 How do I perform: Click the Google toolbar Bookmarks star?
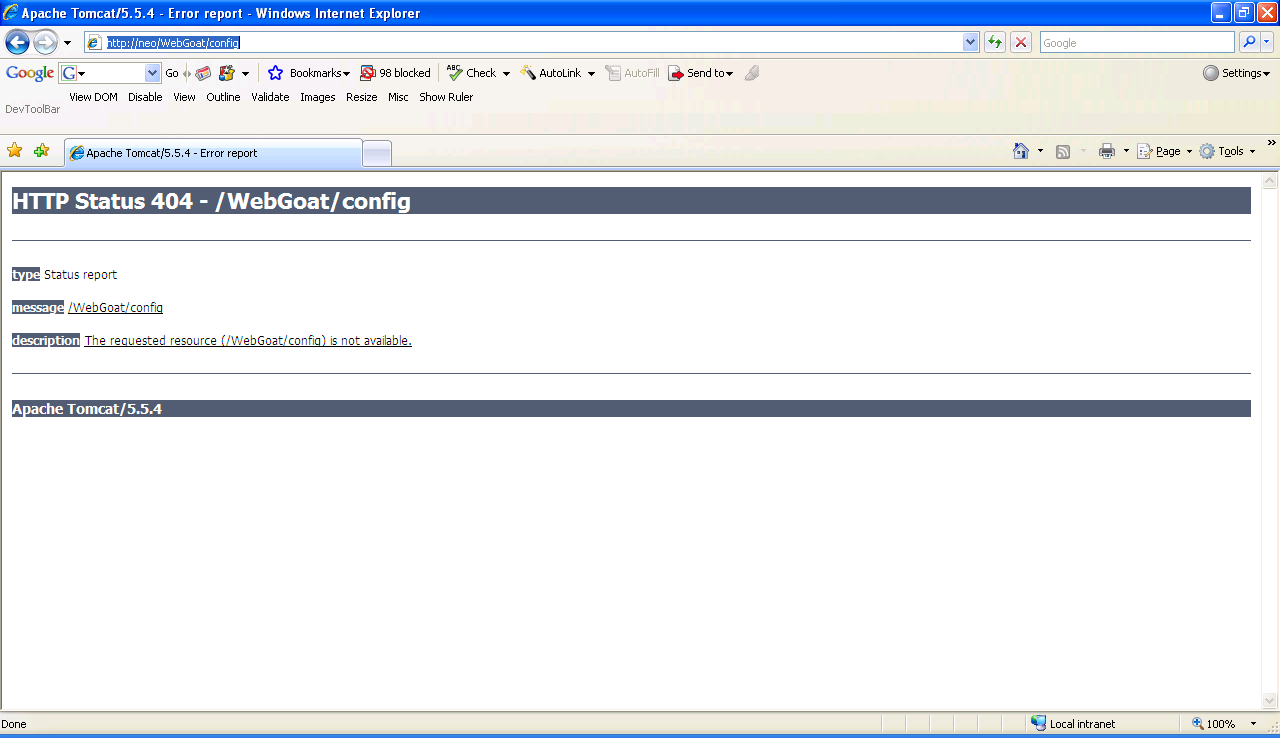276,73
